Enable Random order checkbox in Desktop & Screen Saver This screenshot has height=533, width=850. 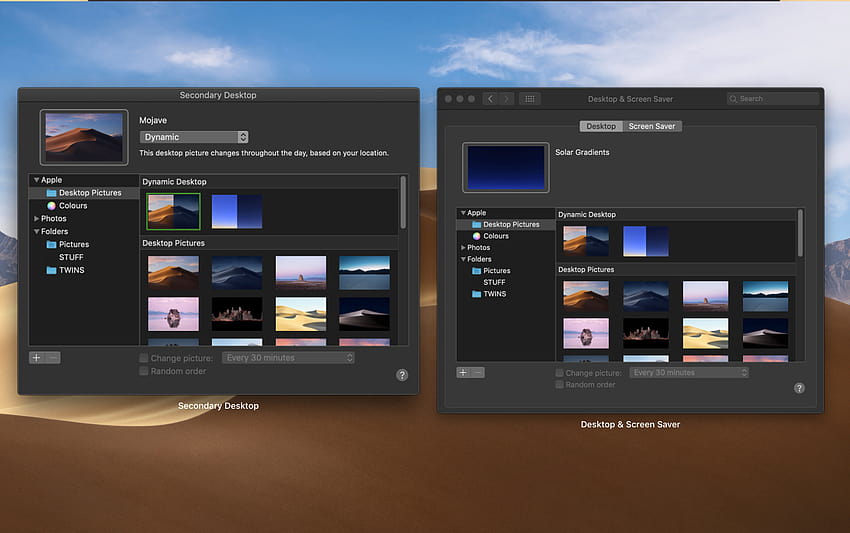[x=559, y=384]
